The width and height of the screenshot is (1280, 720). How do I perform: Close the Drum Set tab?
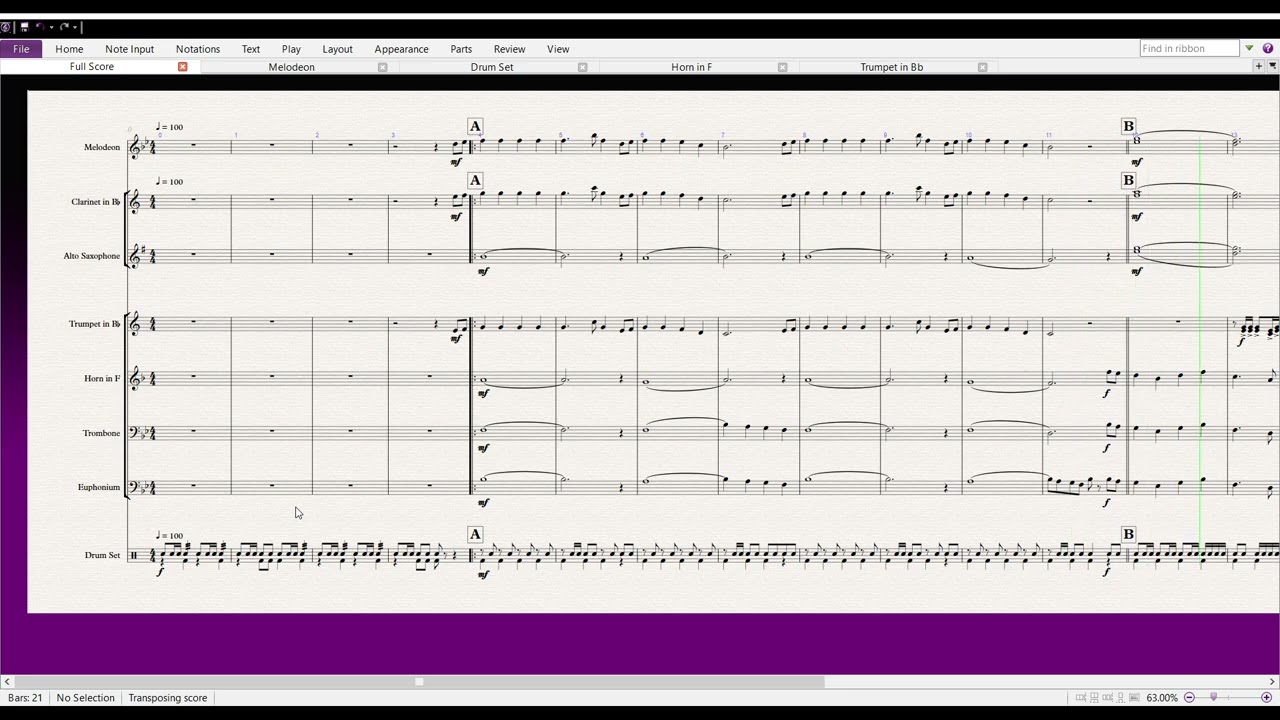click(582, 67)
